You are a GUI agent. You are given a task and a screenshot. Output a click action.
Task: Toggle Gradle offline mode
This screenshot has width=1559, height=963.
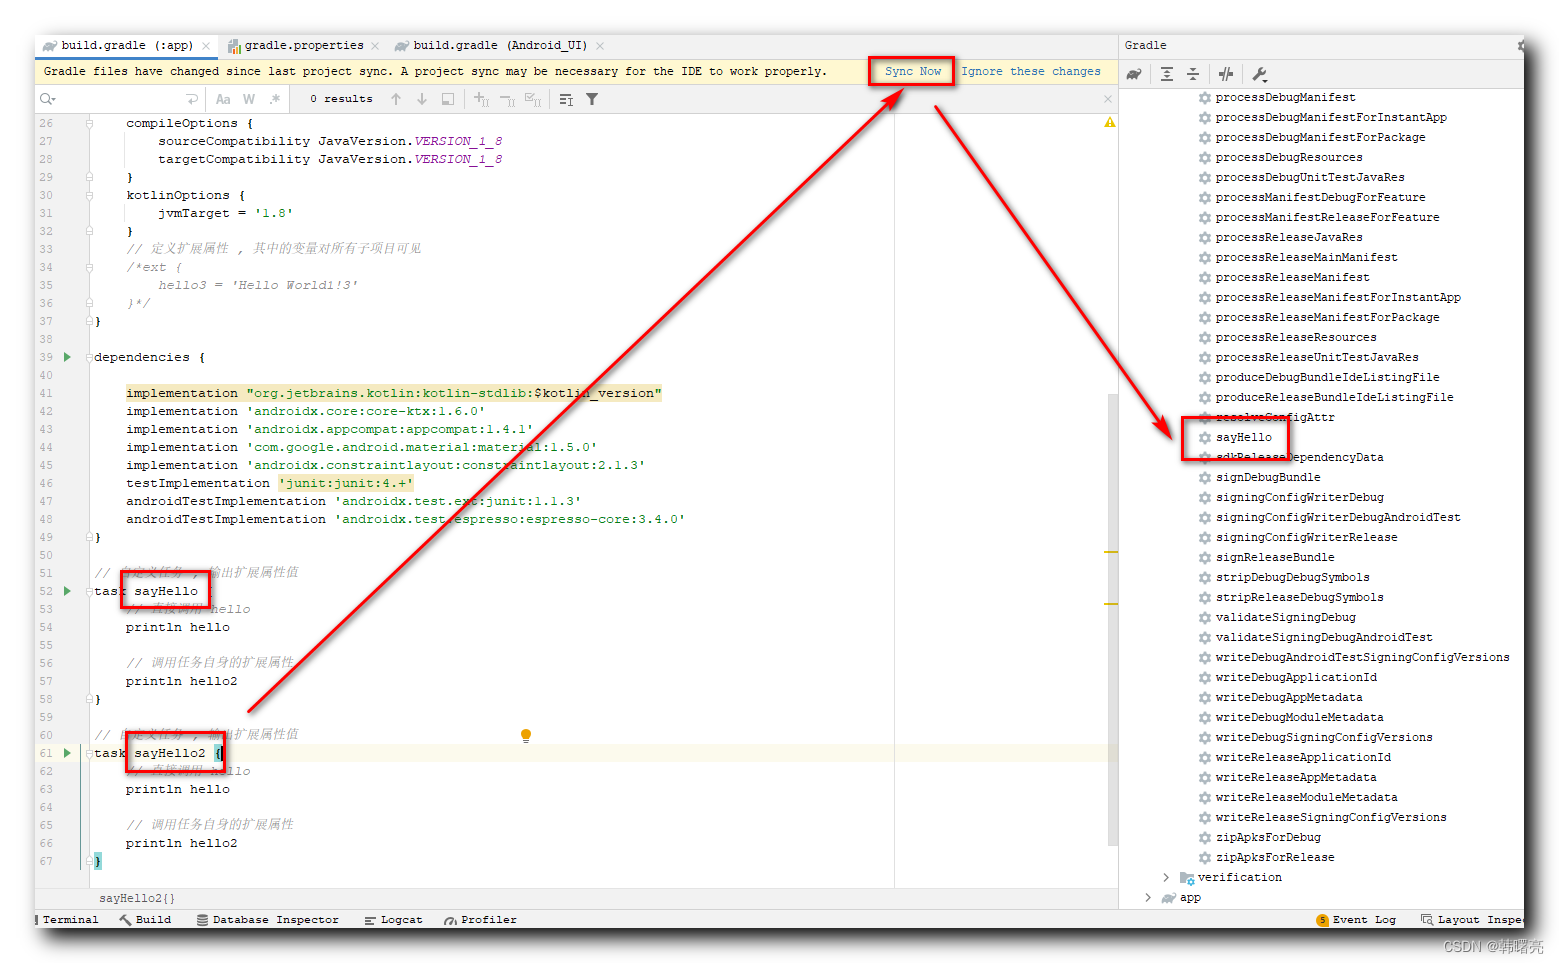point(1226,74)
